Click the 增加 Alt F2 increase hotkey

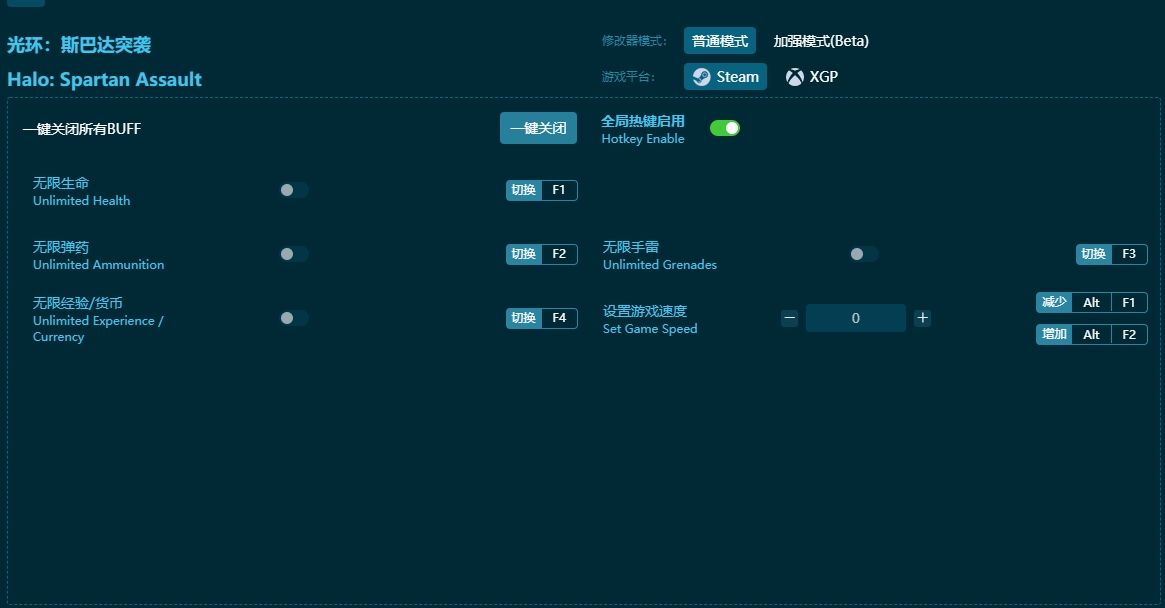tap(1092, 334)
